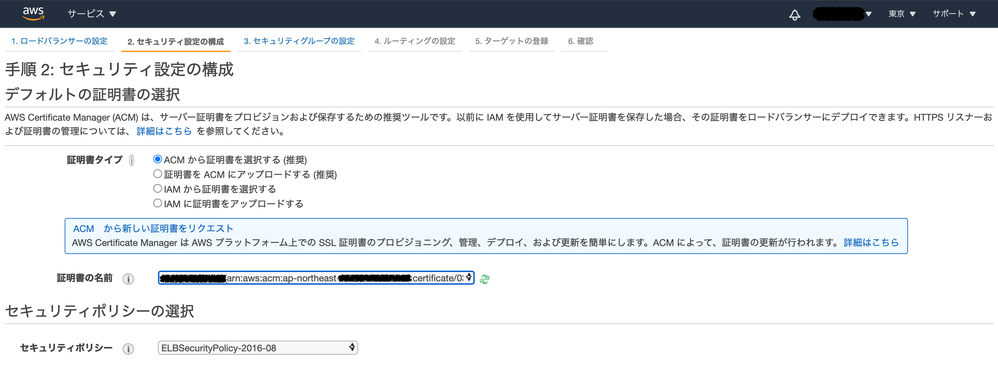Open the ELBSecurityPolicy-2016-08 dropdown
The image size is (998, 378).
click(x=258, y=348)
